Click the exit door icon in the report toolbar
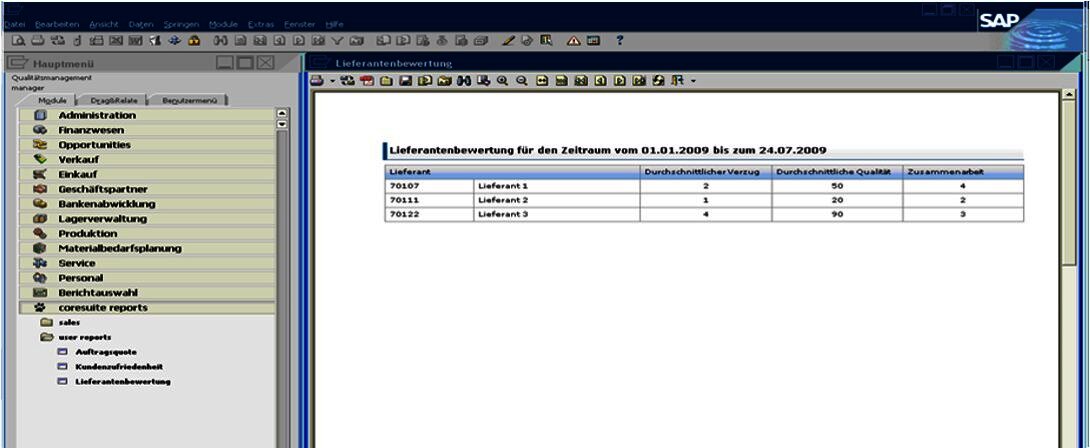Viewport: 1090px width, 448px height. coord(678,81)
